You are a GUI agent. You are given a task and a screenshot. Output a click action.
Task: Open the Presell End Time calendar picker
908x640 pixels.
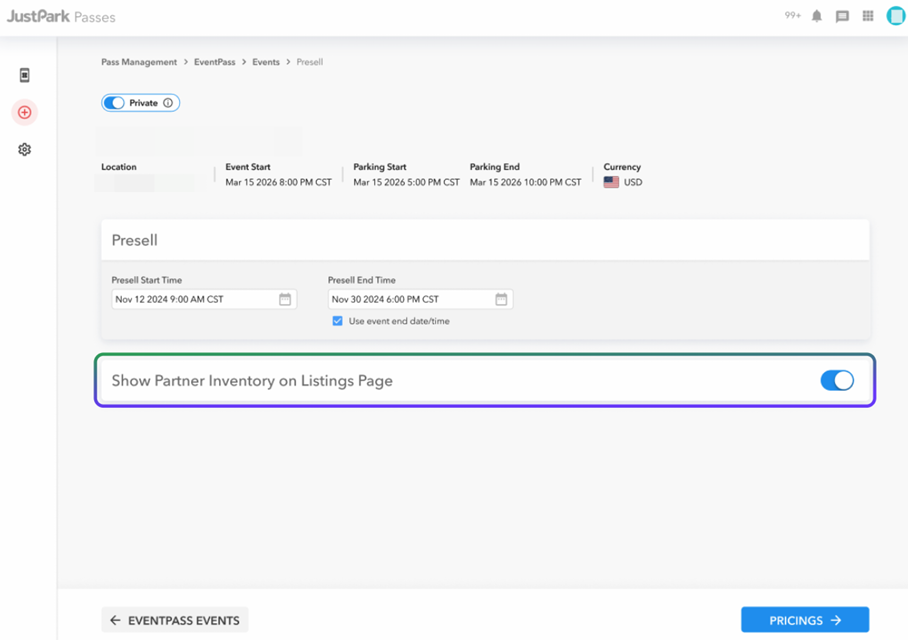pos(501,299)
